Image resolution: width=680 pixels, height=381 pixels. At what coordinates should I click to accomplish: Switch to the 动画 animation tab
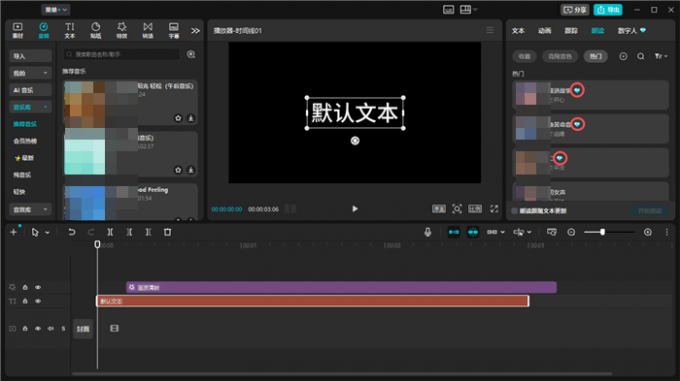(x=544, y=31)
